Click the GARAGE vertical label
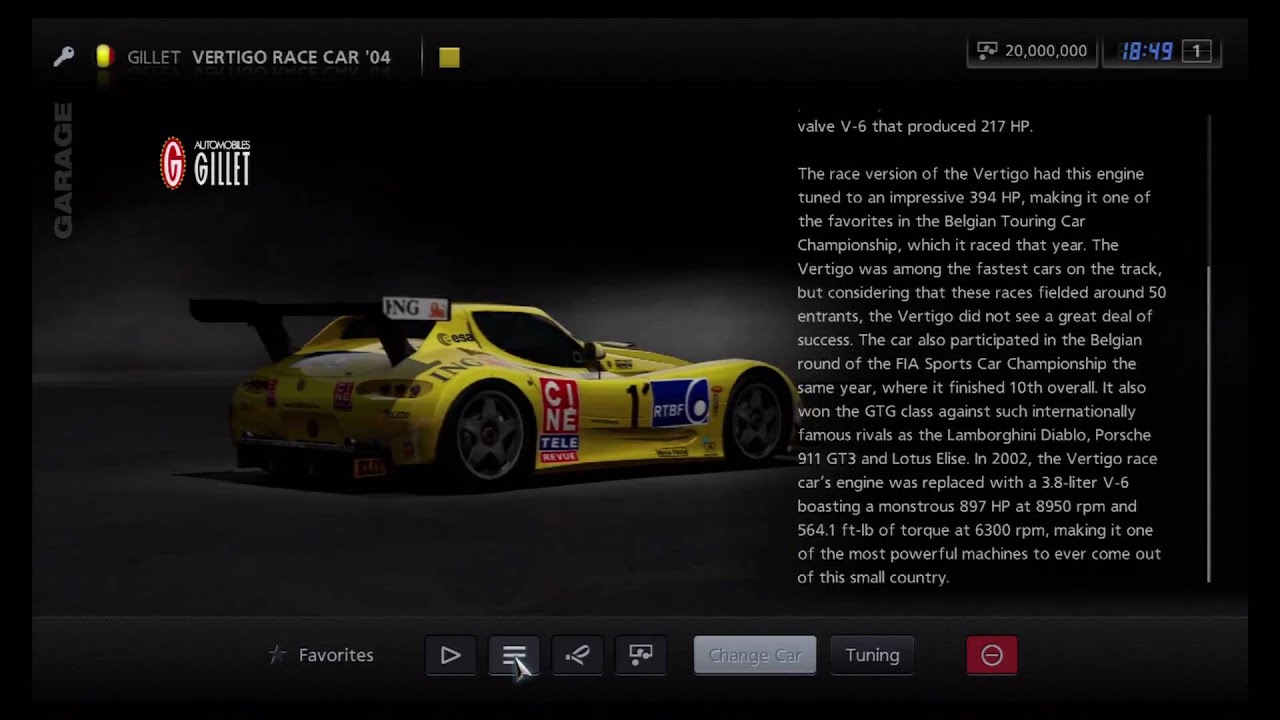 (x=63, y=170)
